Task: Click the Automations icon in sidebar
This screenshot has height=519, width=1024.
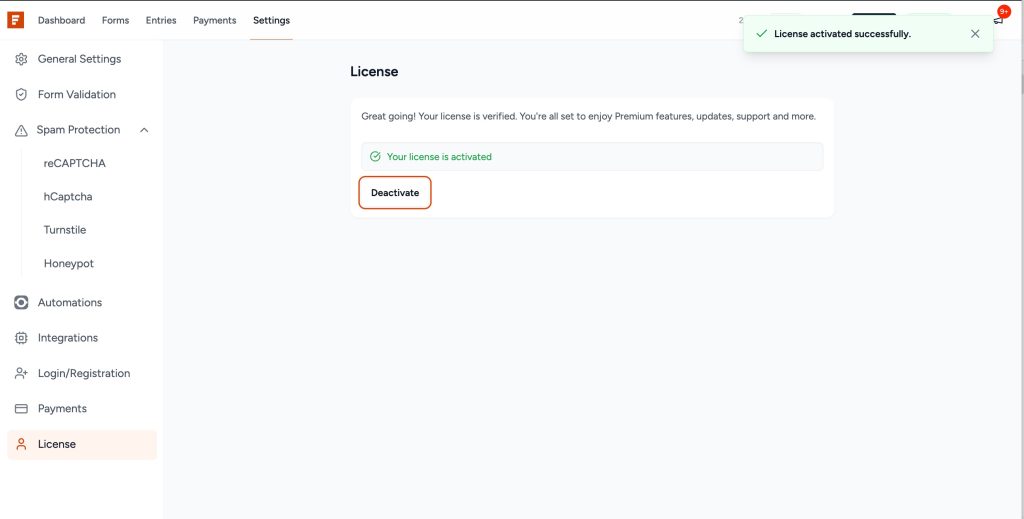Action: (21, 302)
